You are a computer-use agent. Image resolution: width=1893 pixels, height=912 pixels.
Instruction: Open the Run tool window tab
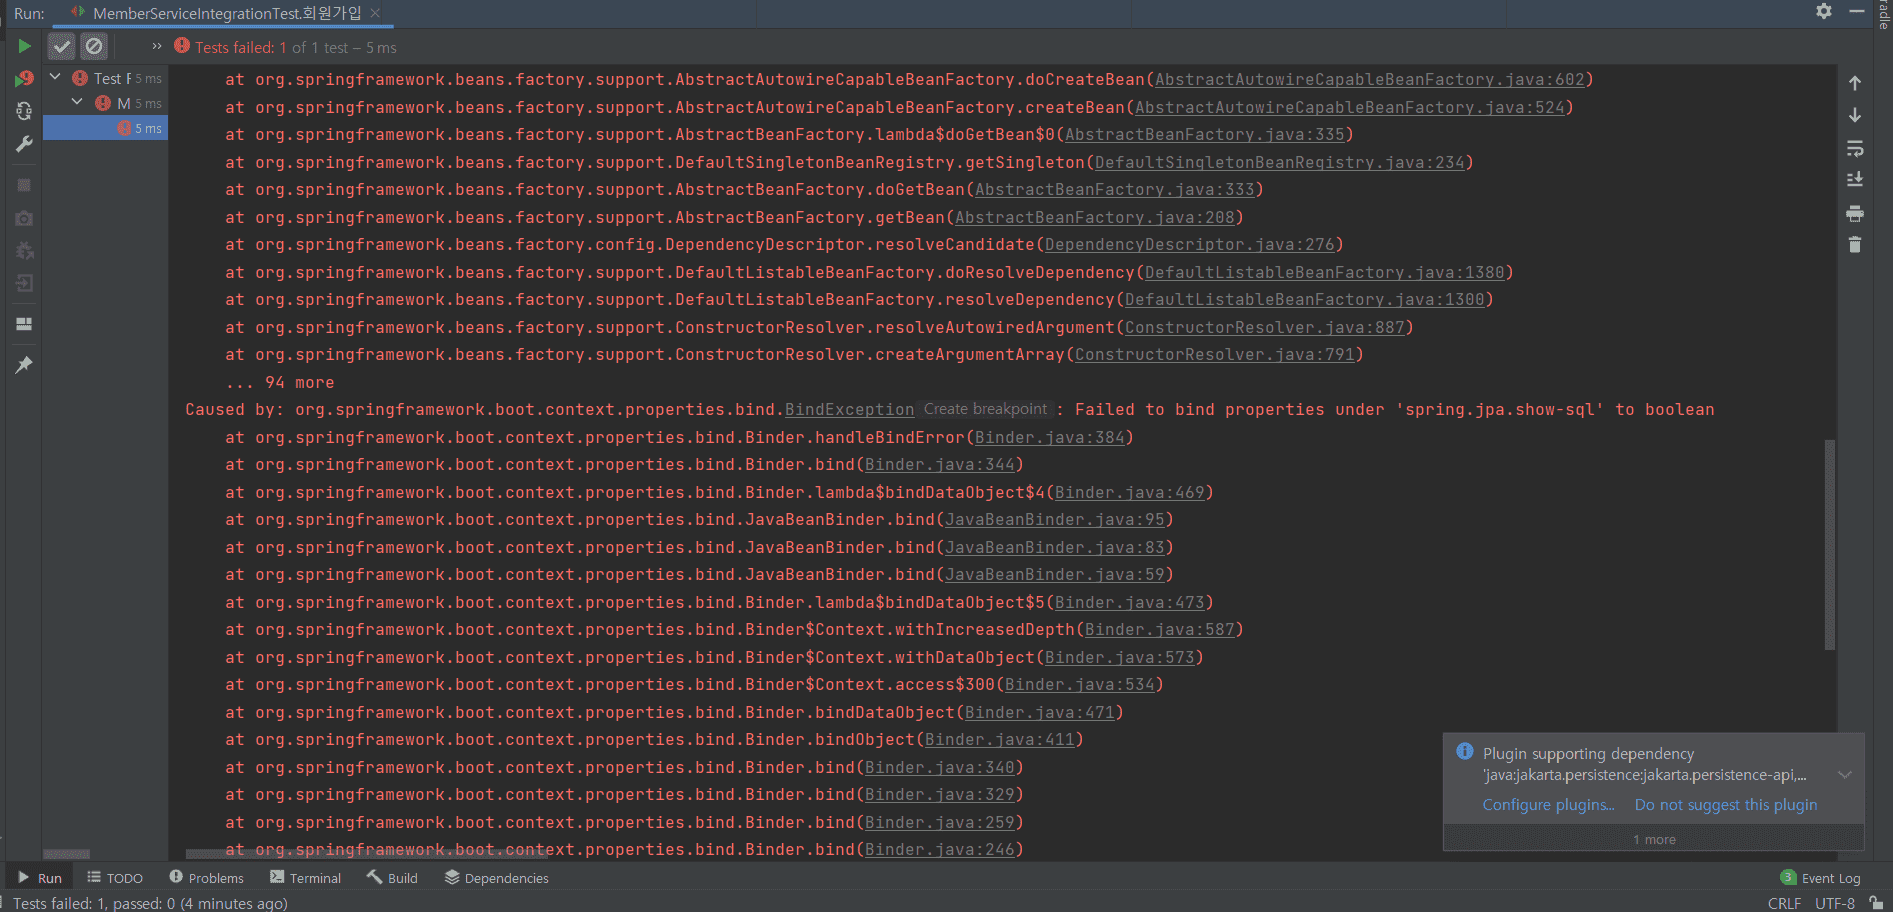pyautogui.click(x=40, y=878)
